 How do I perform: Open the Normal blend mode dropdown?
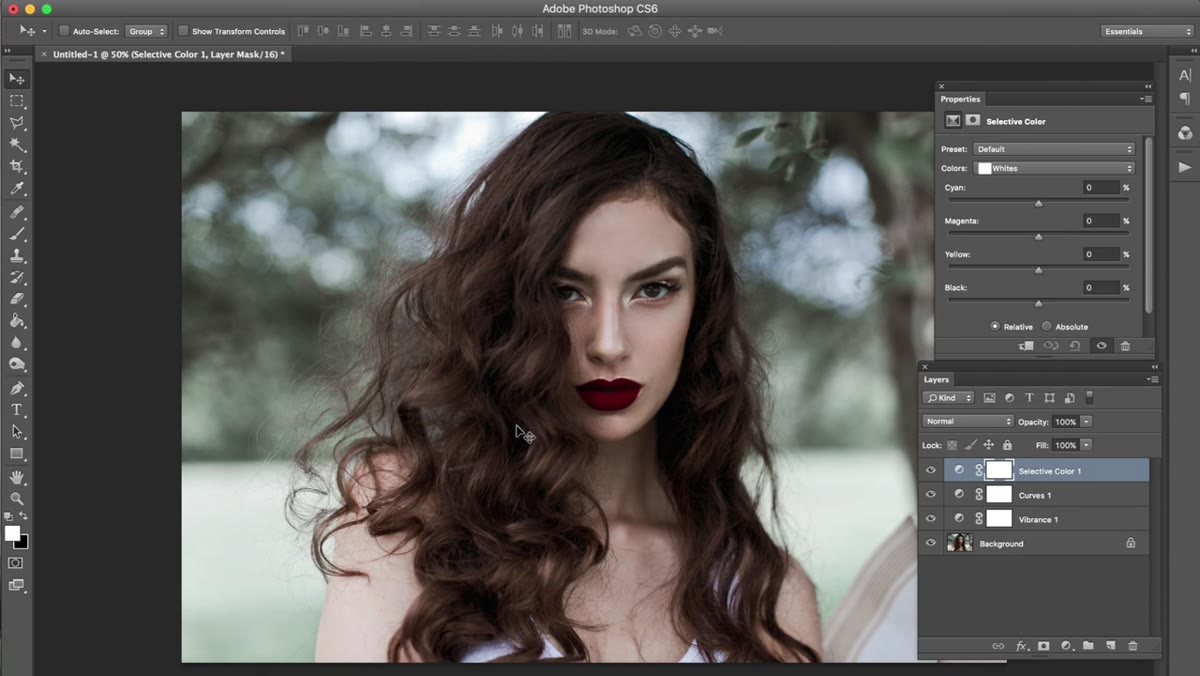[x=968, y=422]
